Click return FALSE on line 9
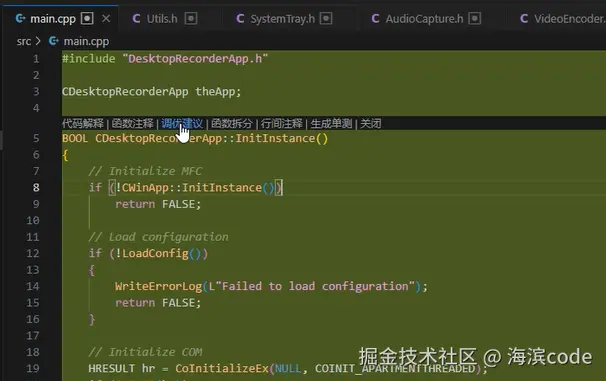This screenshot has height=381, width=606. tap(158, 204)
